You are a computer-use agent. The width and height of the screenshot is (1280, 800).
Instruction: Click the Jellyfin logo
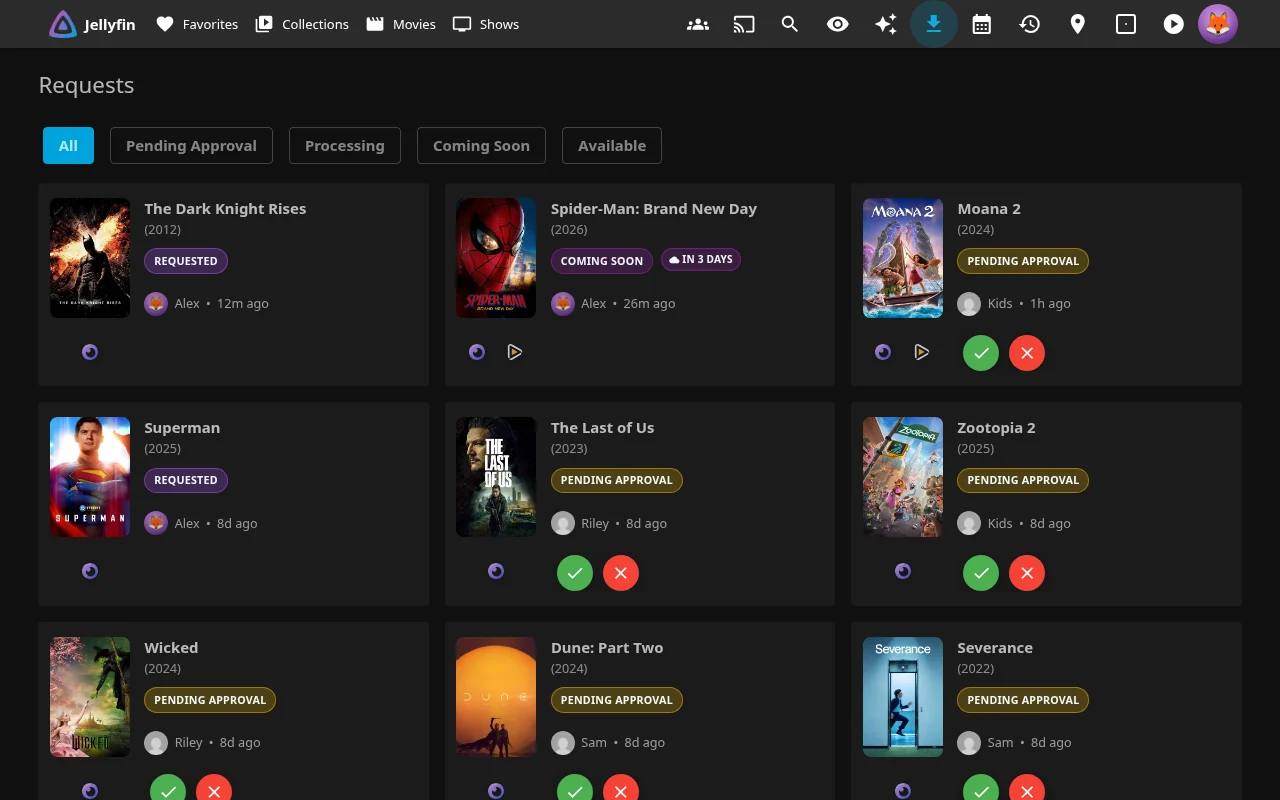click(x=92, y=24)
